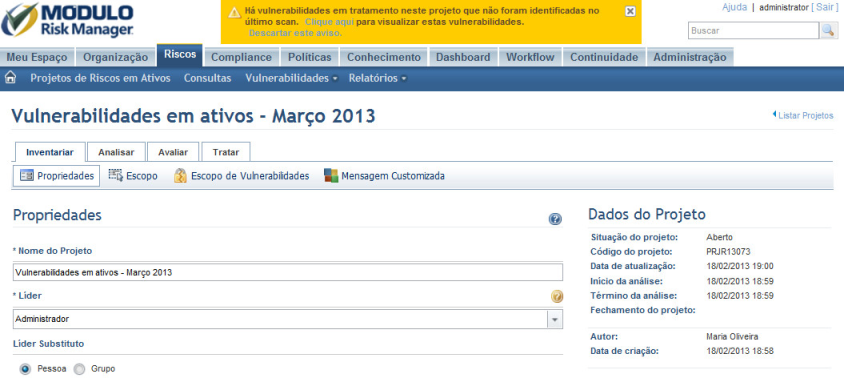Click update date 18/02/2013 19:00
844x378 pixels.
pos(740,266)
